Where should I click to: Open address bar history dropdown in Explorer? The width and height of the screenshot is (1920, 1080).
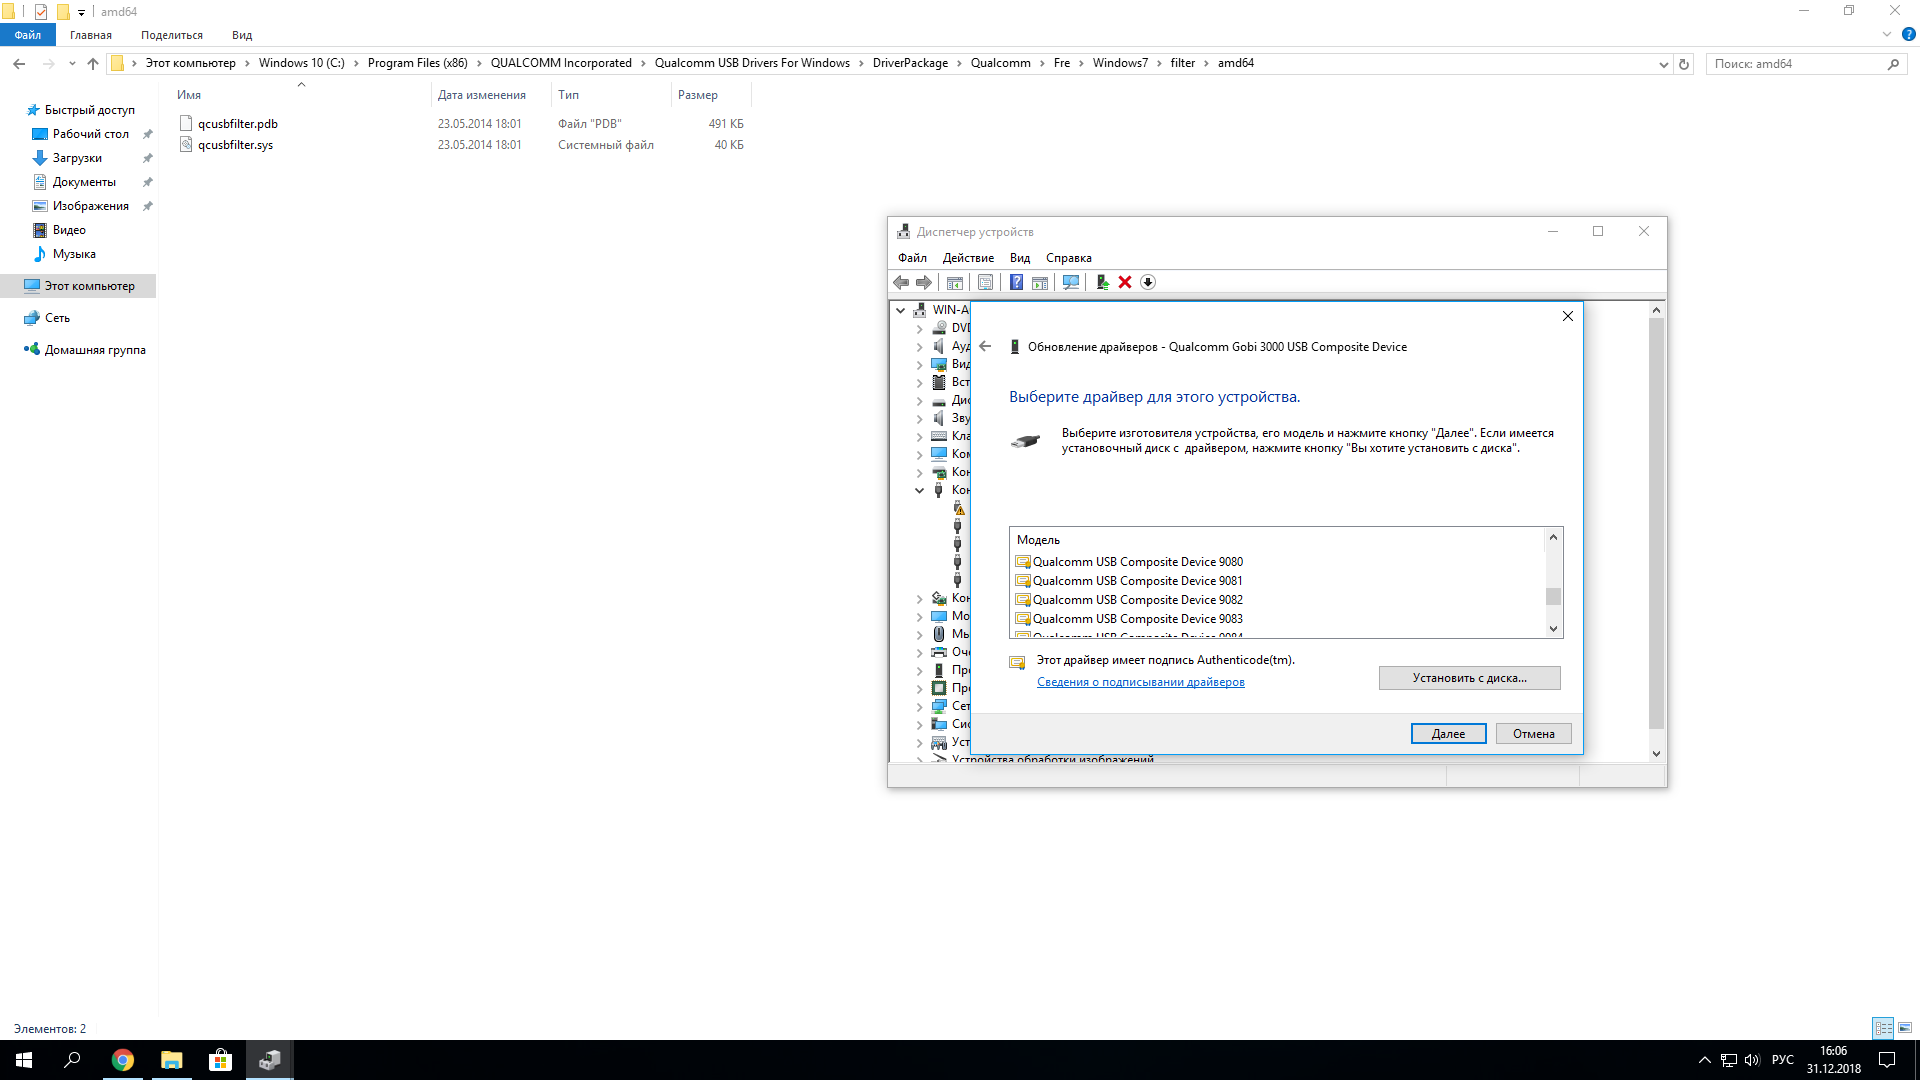click(1663, 64)
